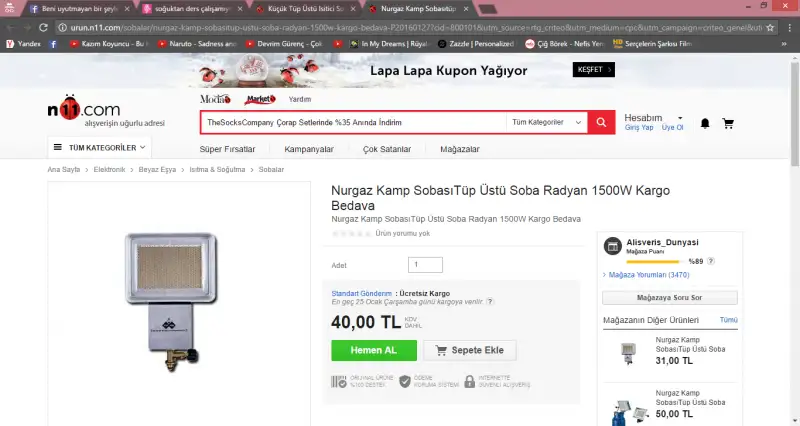Open the 31,00 TL product thumbnail
The image size is (800, 426).
tap(628, 353)
